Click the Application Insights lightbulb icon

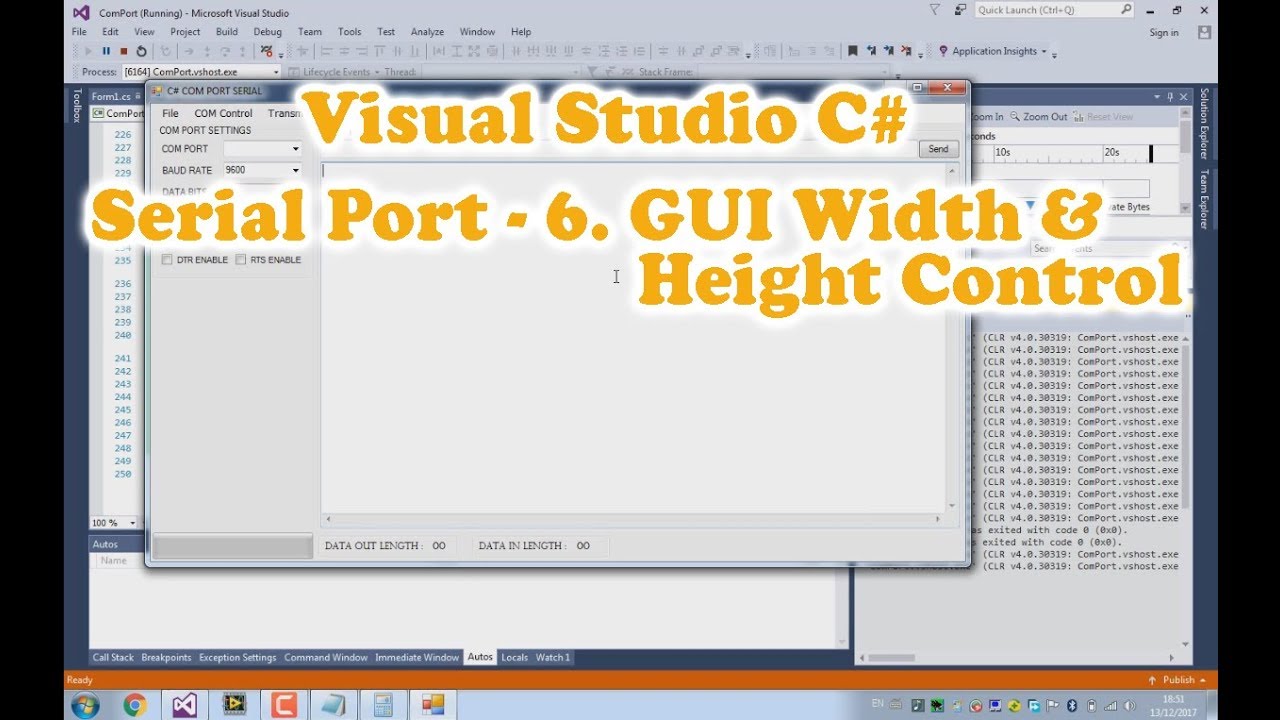943,51
